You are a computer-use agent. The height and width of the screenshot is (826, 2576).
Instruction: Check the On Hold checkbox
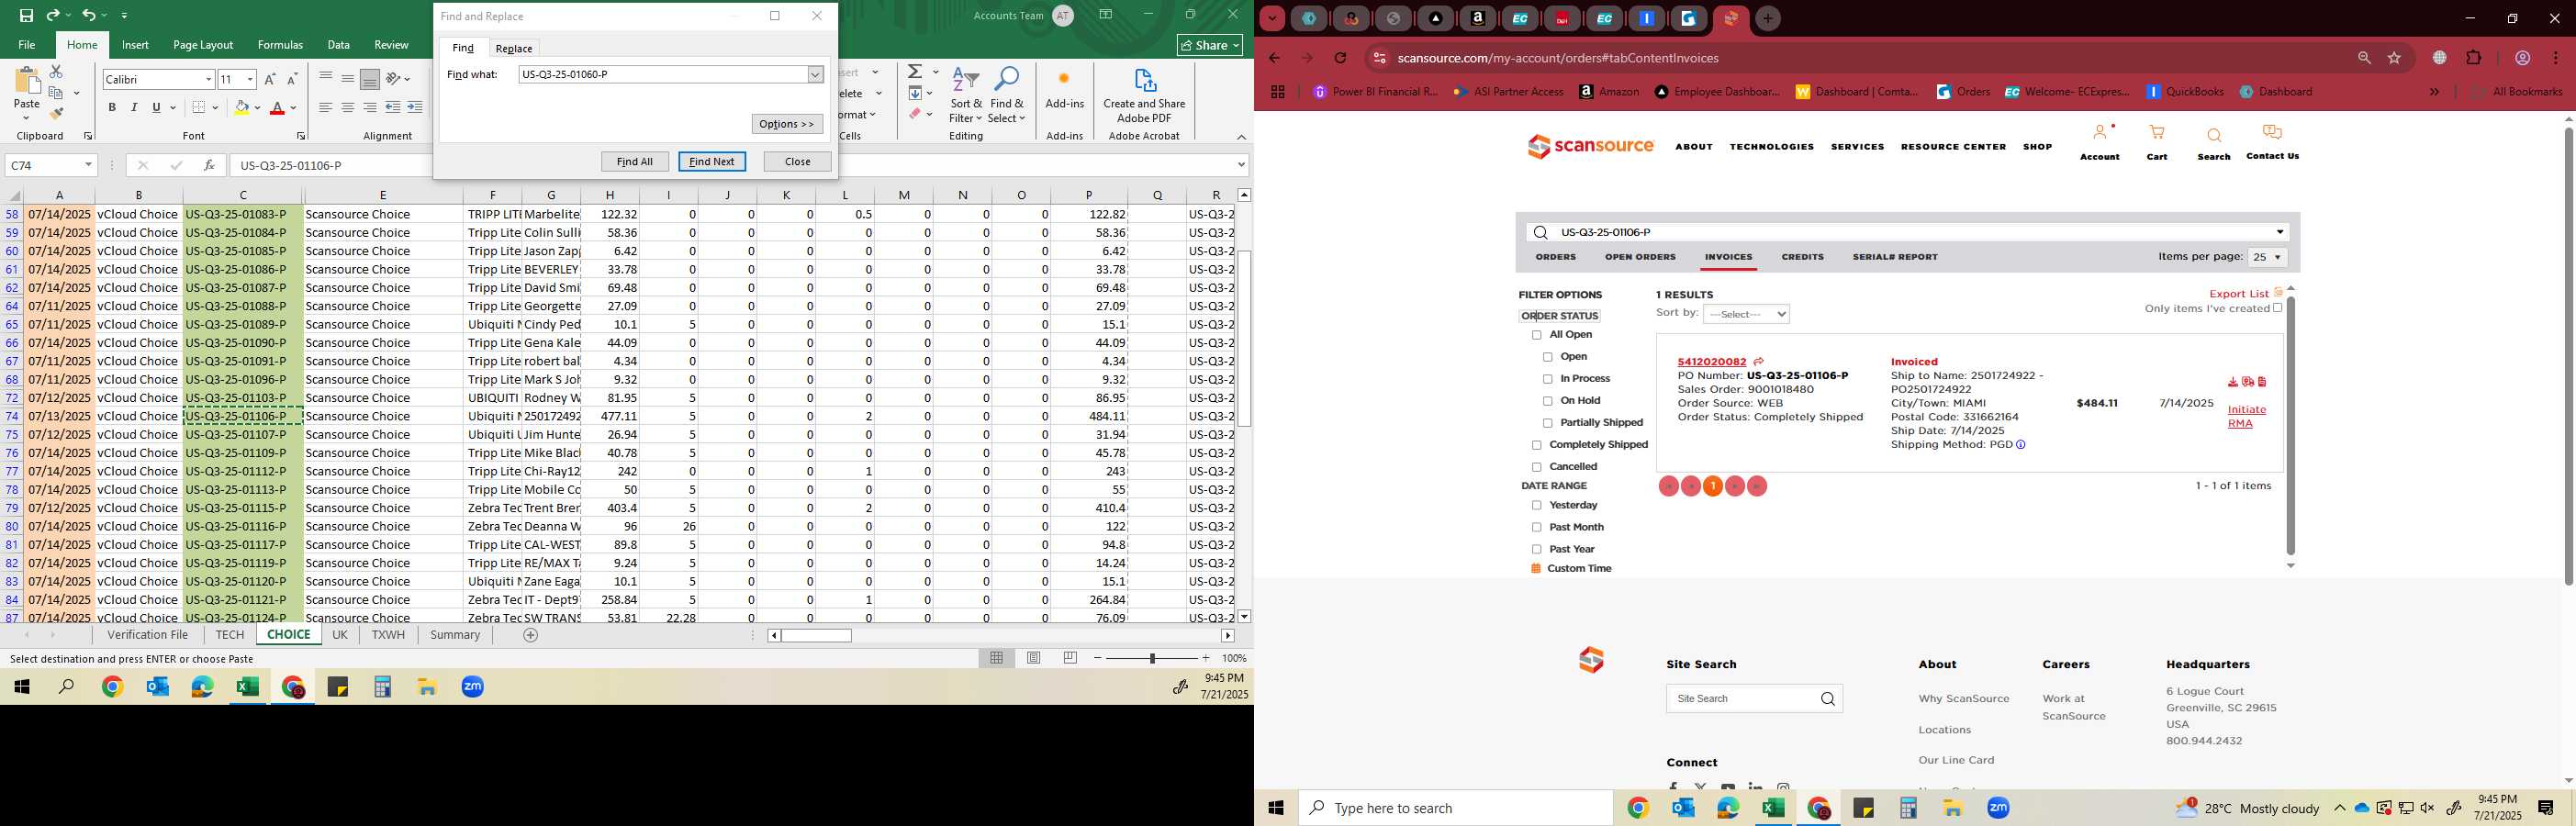tap(1548, 401)
